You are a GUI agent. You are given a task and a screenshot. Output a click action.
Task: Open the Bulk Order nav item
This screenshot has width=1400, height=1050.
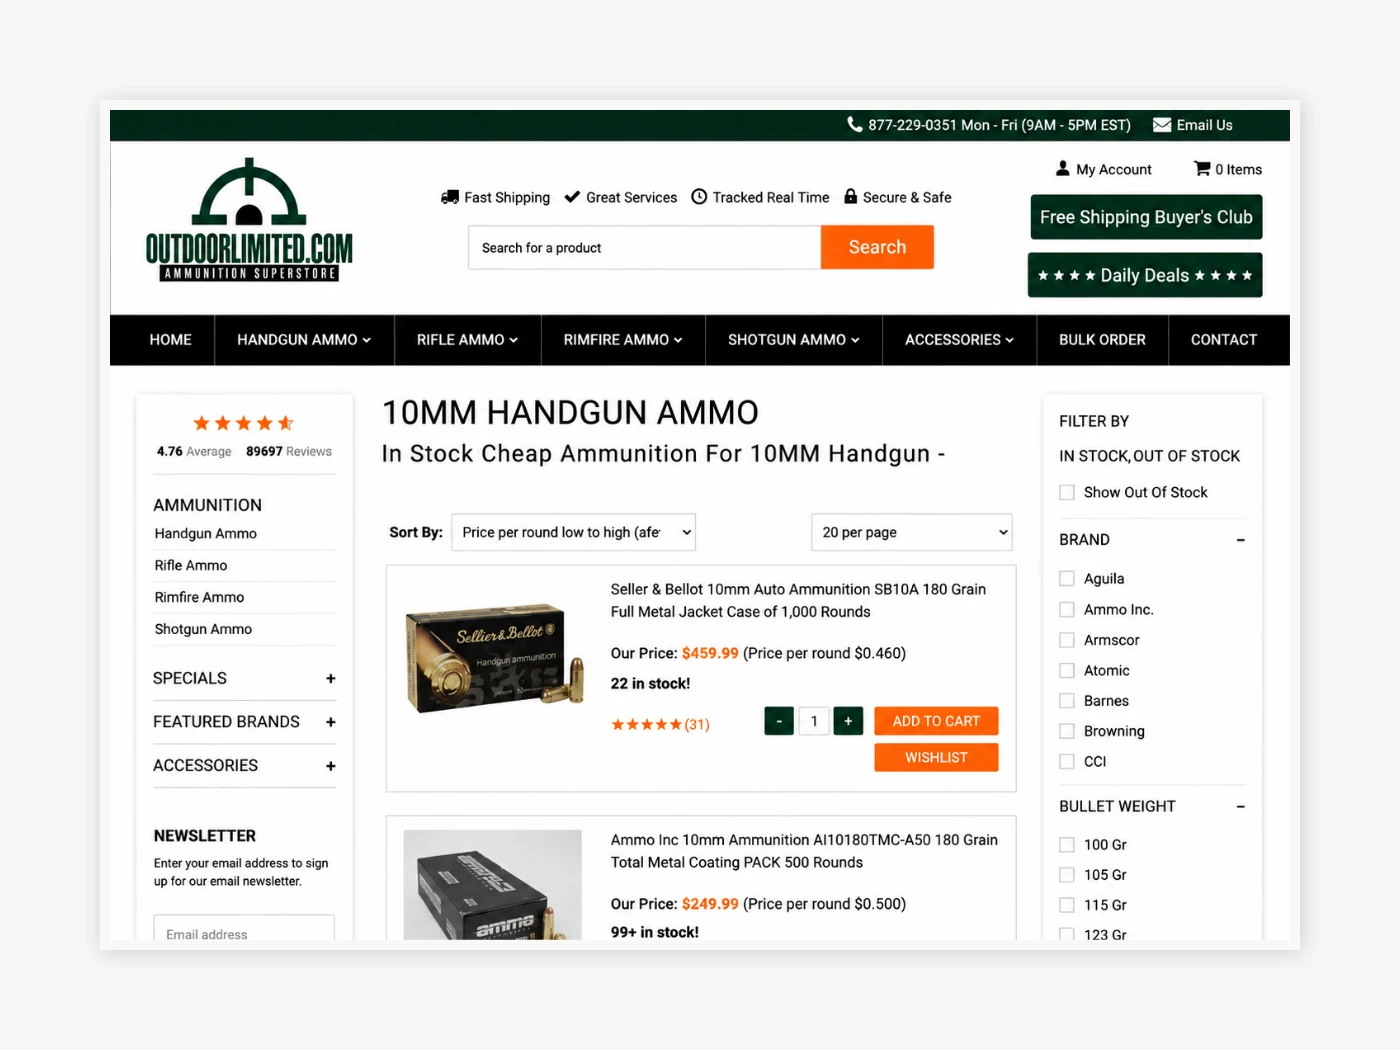pos(1102,340)
